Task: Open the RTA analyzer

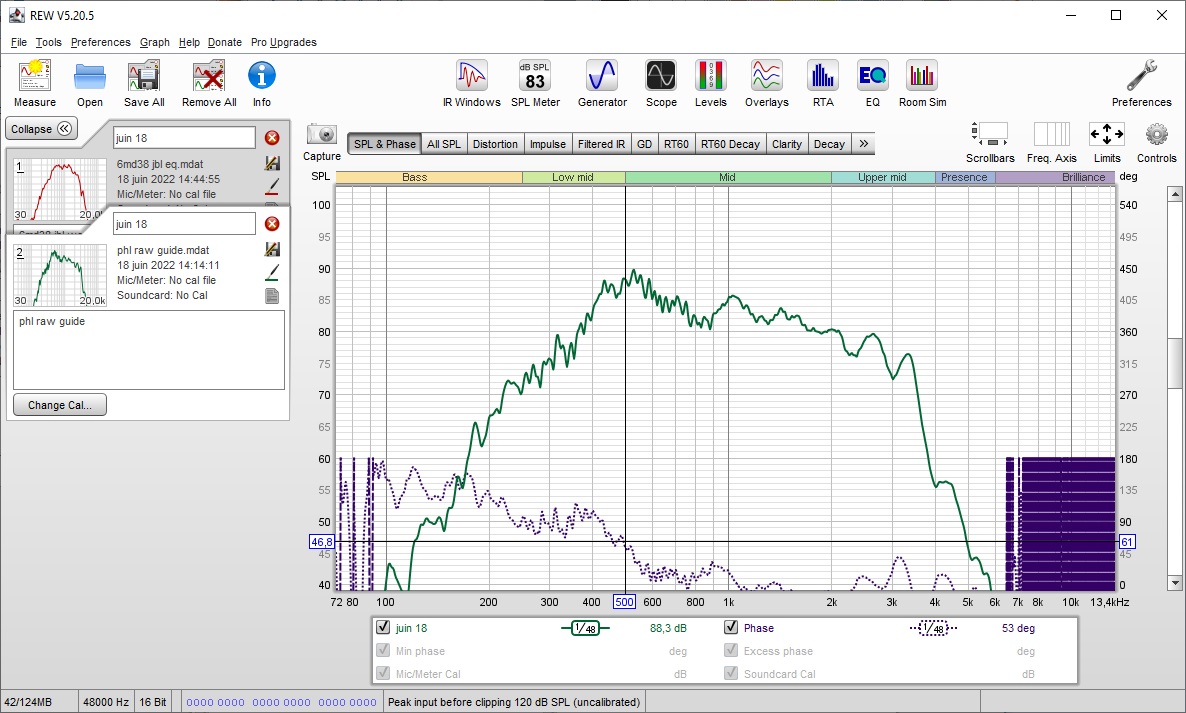Action: tap(823, 83)
